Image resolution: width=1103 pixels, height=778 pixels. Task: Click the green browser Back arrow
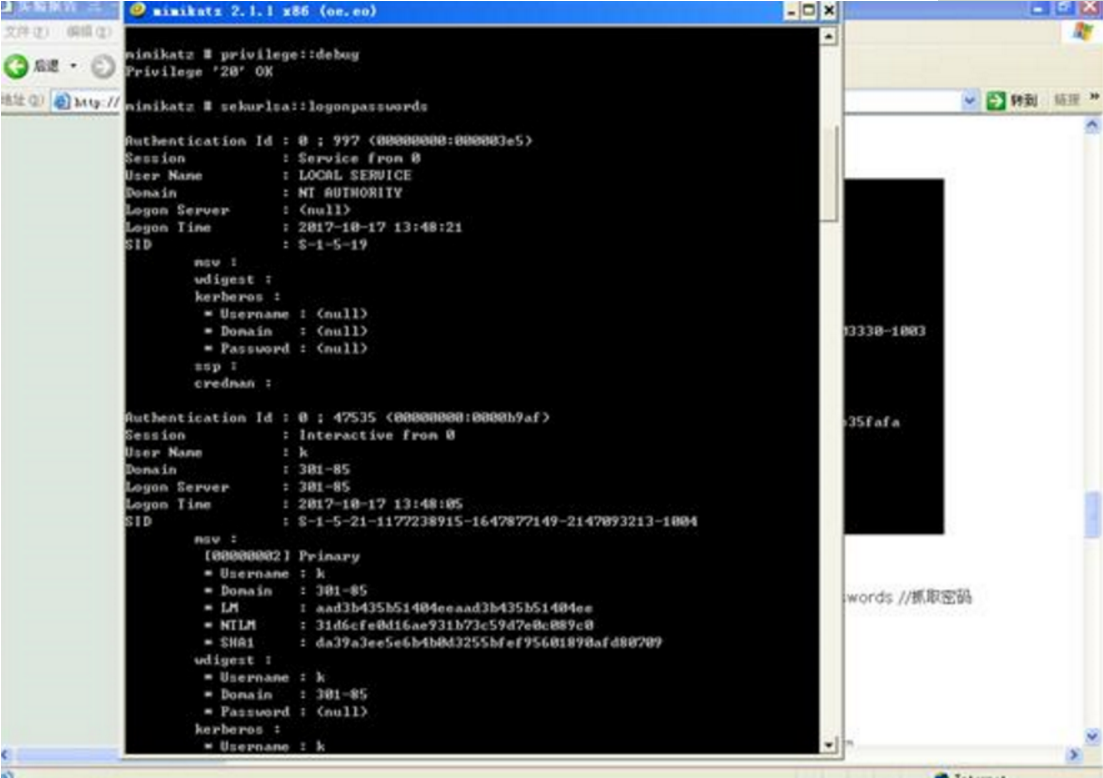(15, 66)
